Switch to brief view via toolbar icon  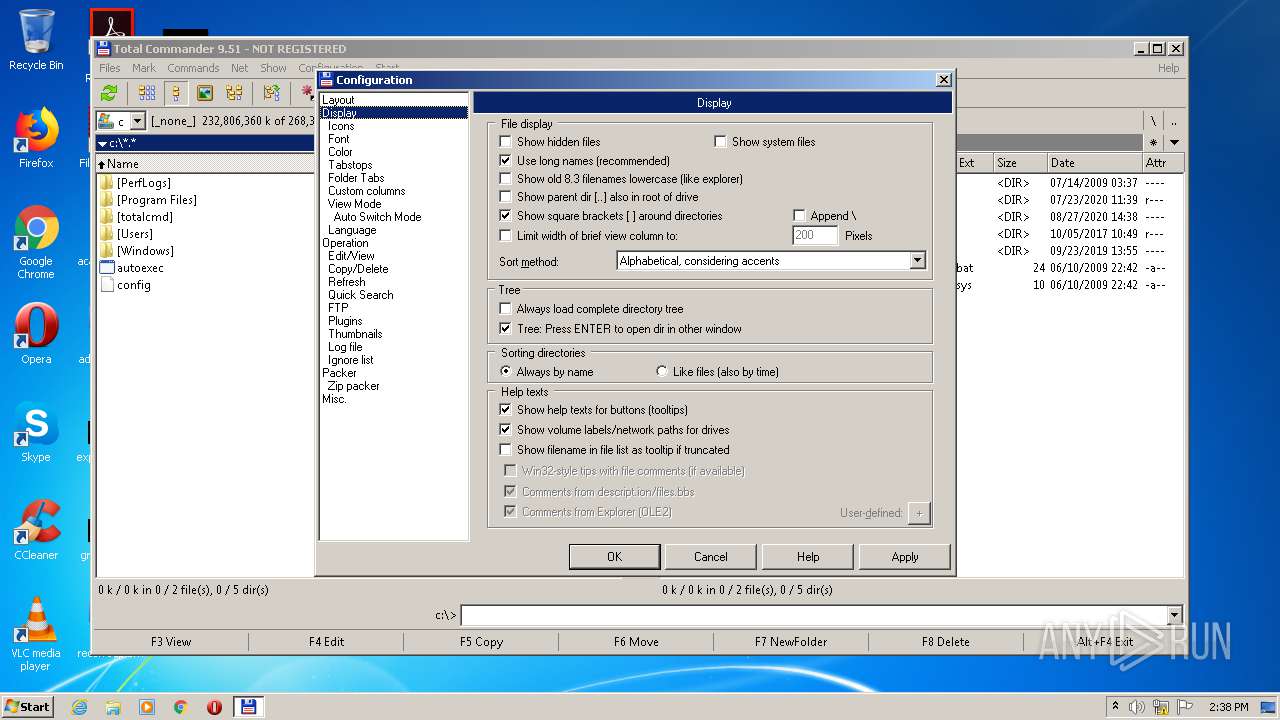(147, 93)
